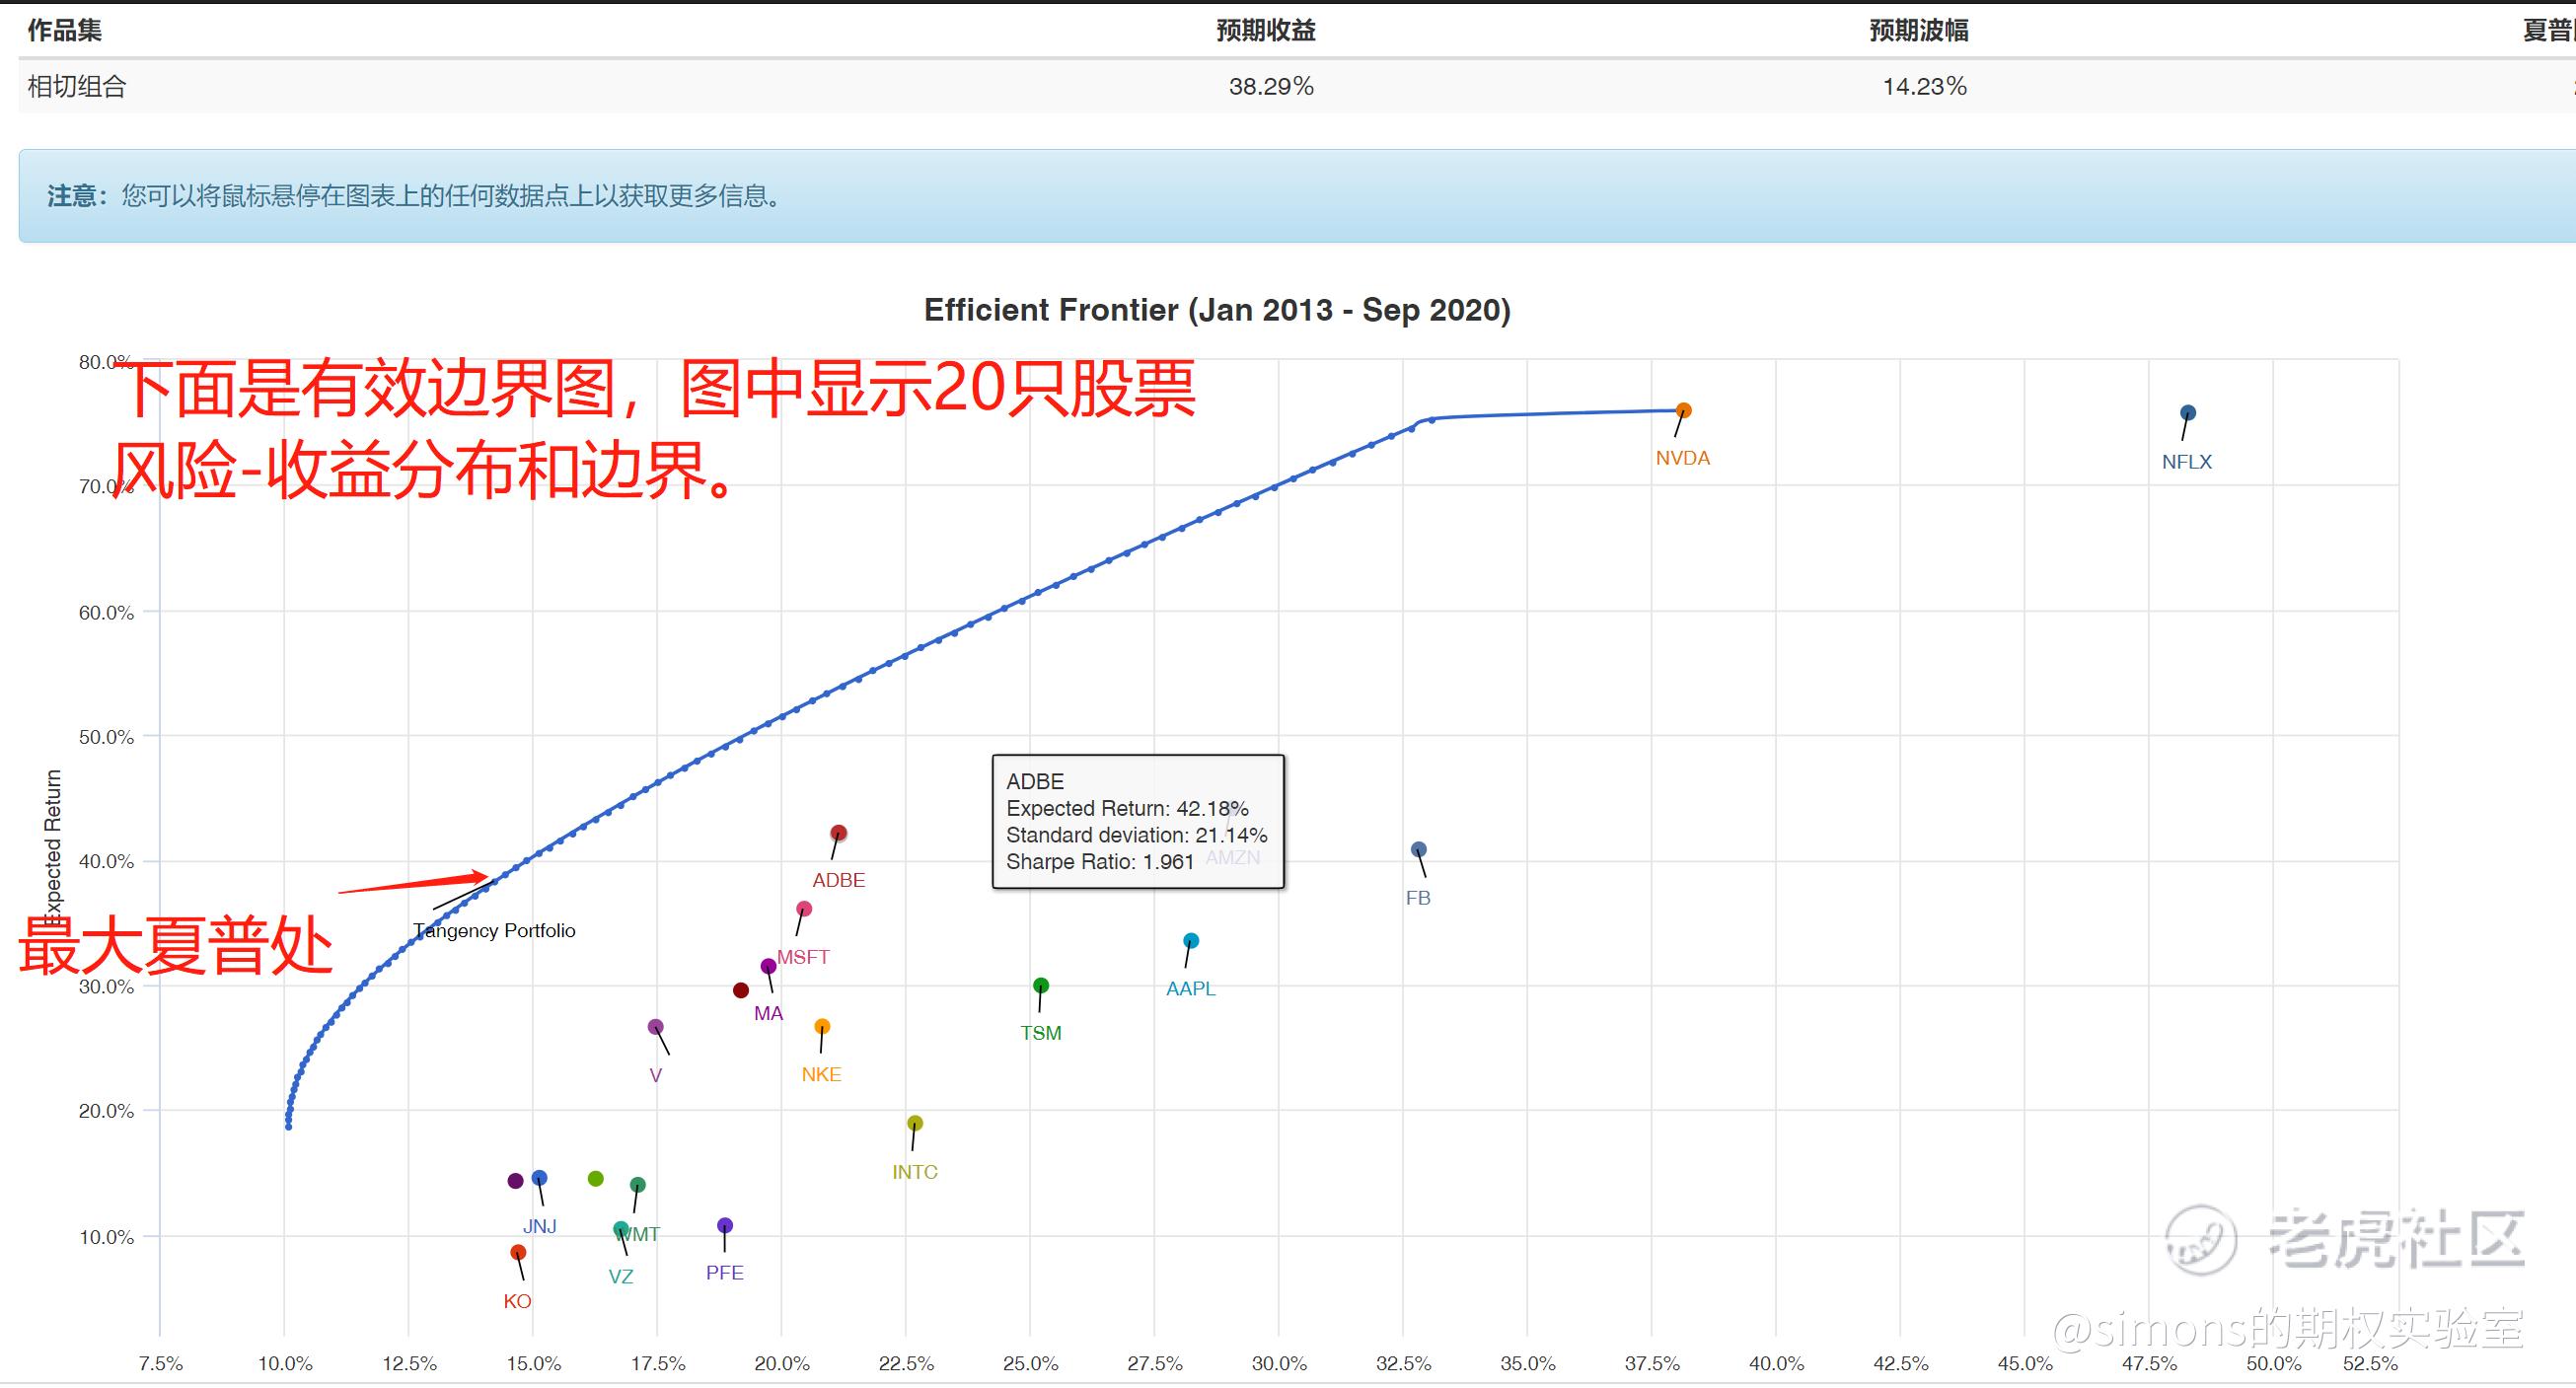This screenshot has width=2576, height=1388.
Task: Click the ADBE red data point
Action: tap(839, 833)
